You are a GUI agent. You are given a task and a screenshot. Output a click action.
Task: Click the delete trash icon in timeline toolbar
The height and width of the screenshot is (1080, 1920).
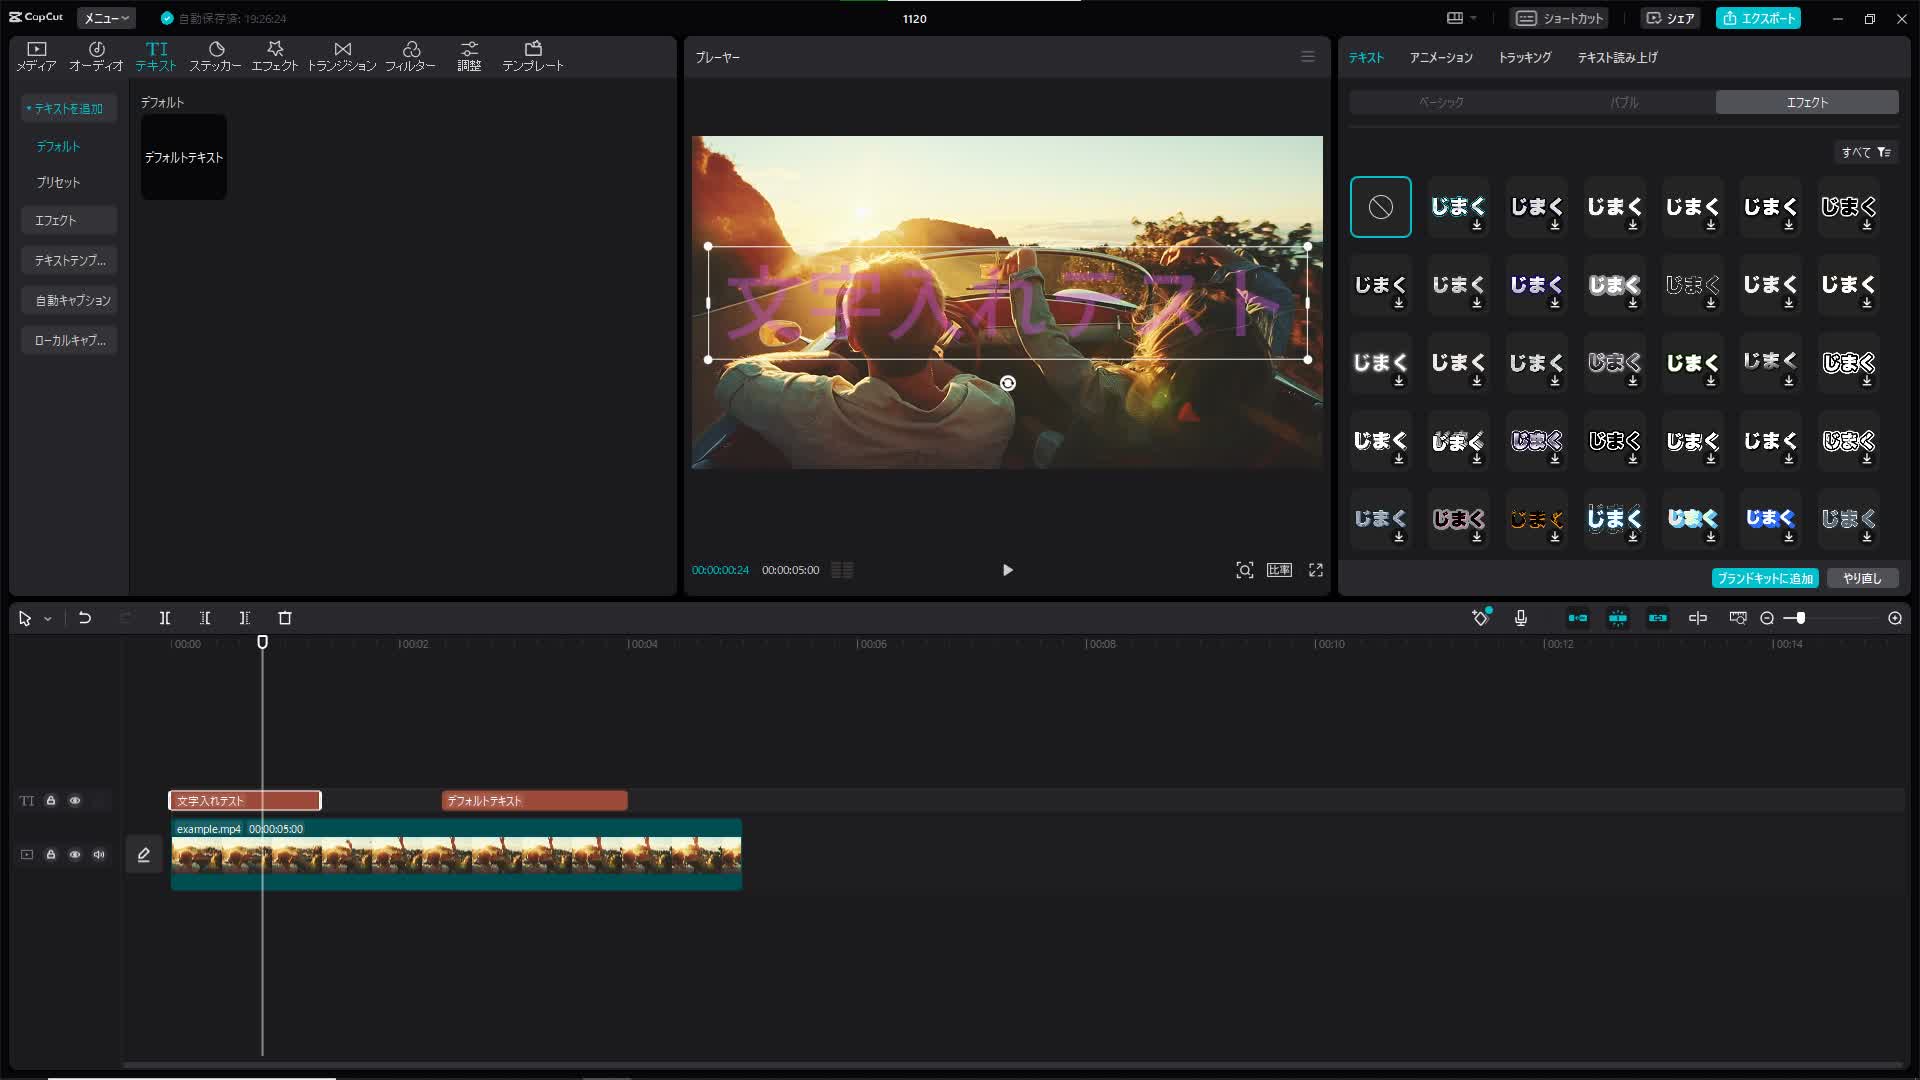(x=285, y=618)
